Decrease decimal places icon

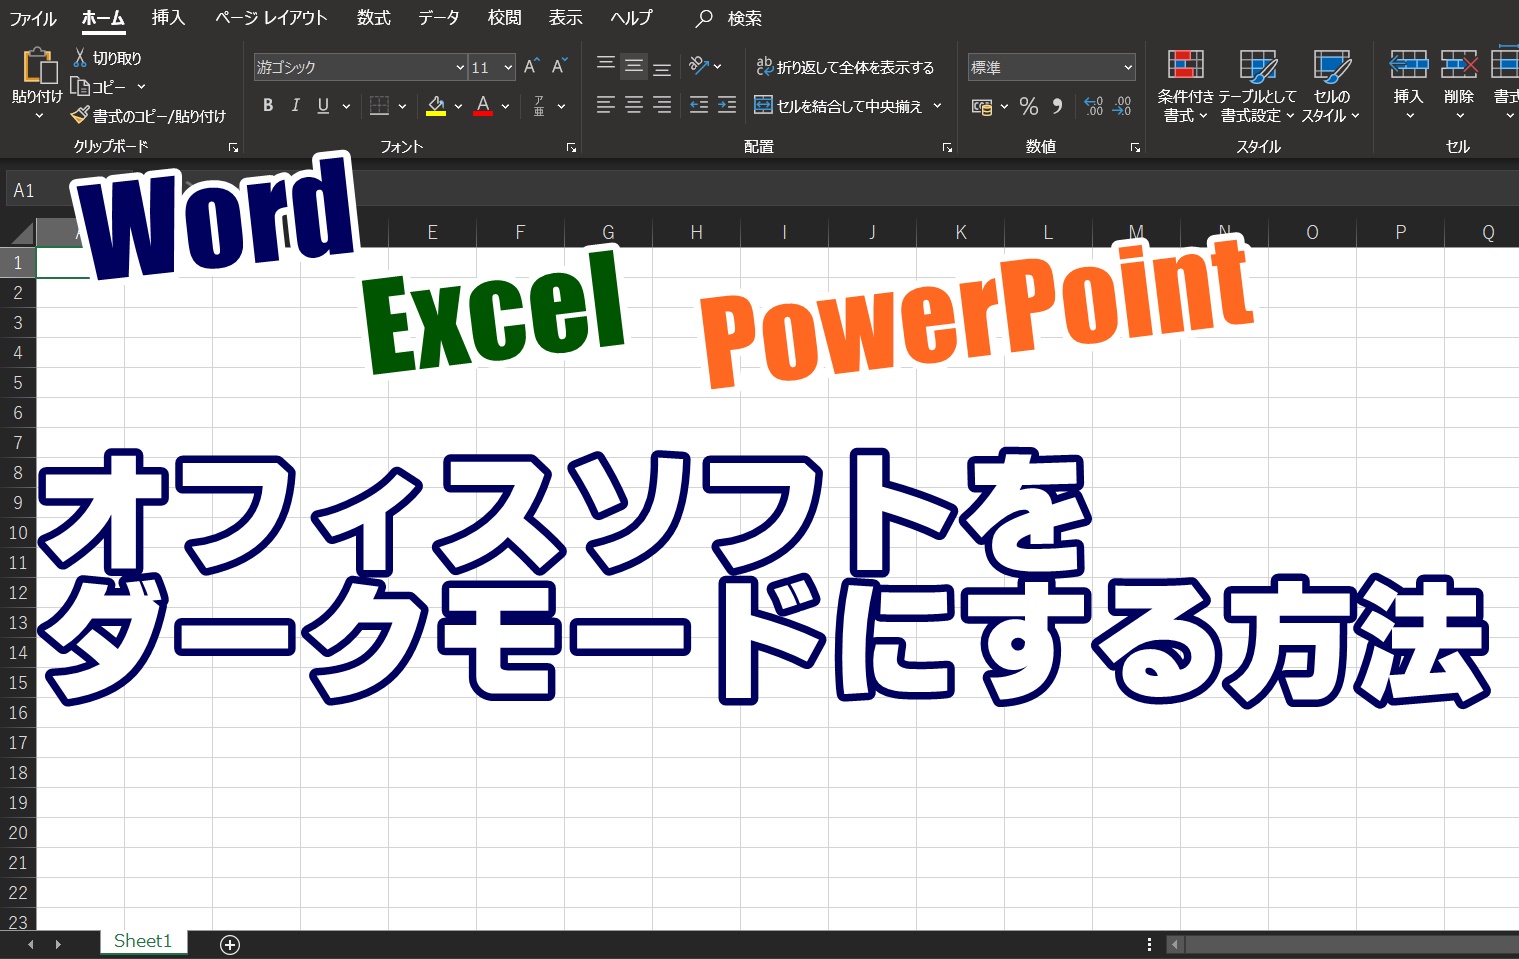1122,106
